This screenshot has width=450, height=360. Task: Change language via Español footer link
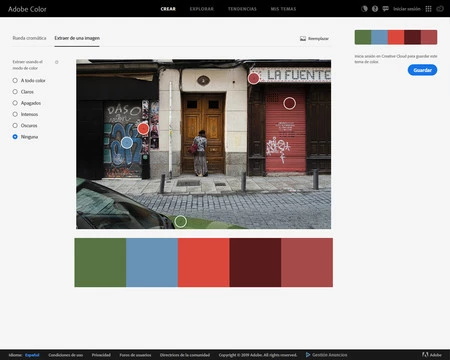[x=32, y=355]
